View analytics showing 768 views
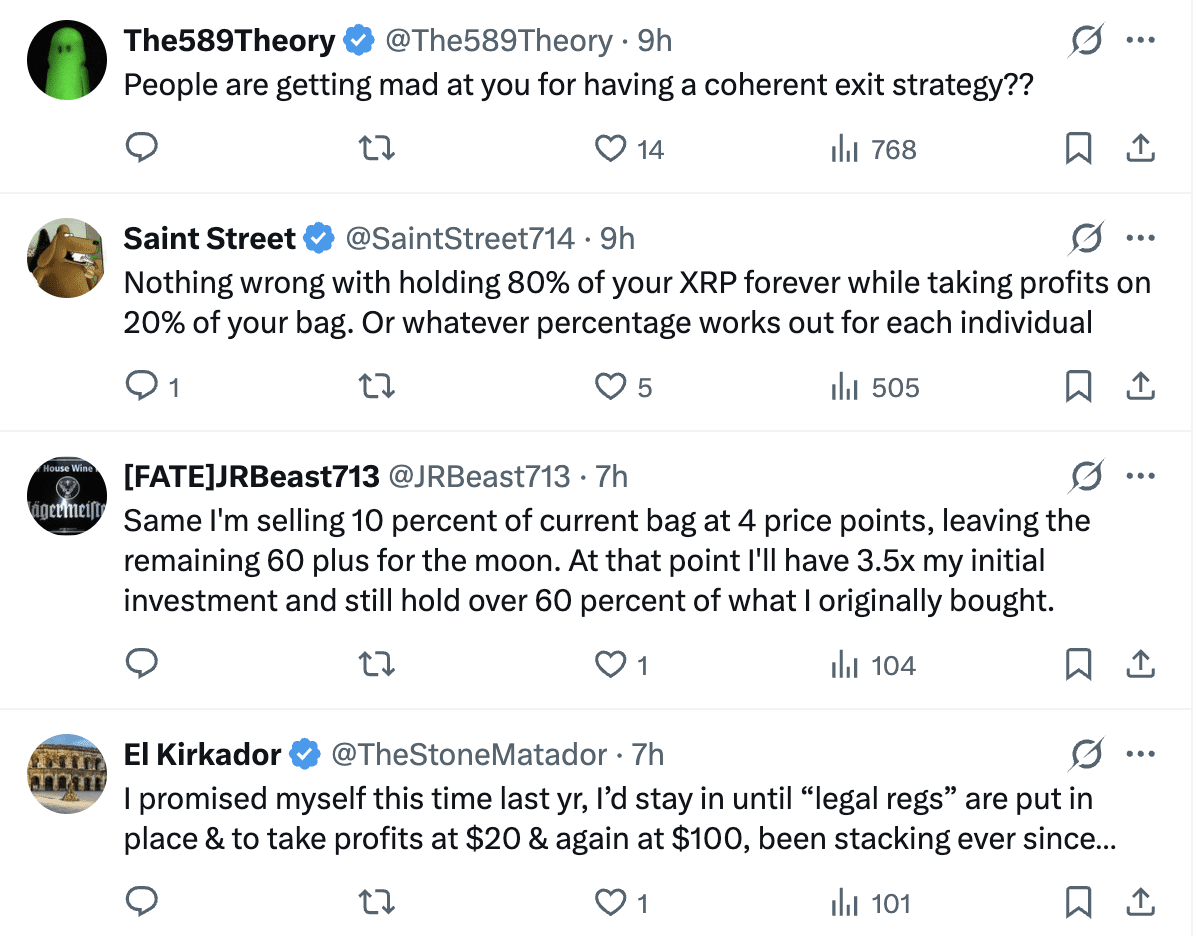Screen dimensions: 1198x936 (873, 149)
